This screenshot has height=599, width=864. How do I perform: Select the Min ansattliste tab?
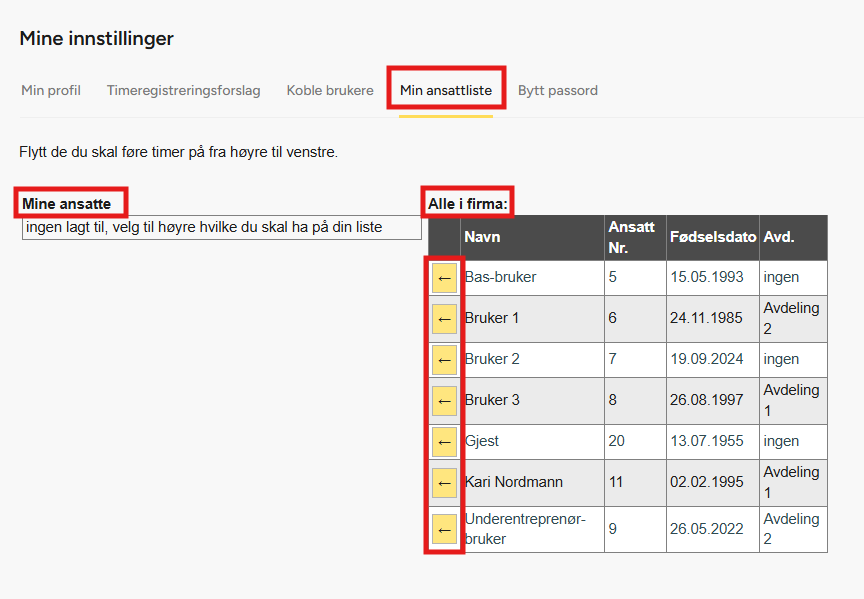coord(446,91)
